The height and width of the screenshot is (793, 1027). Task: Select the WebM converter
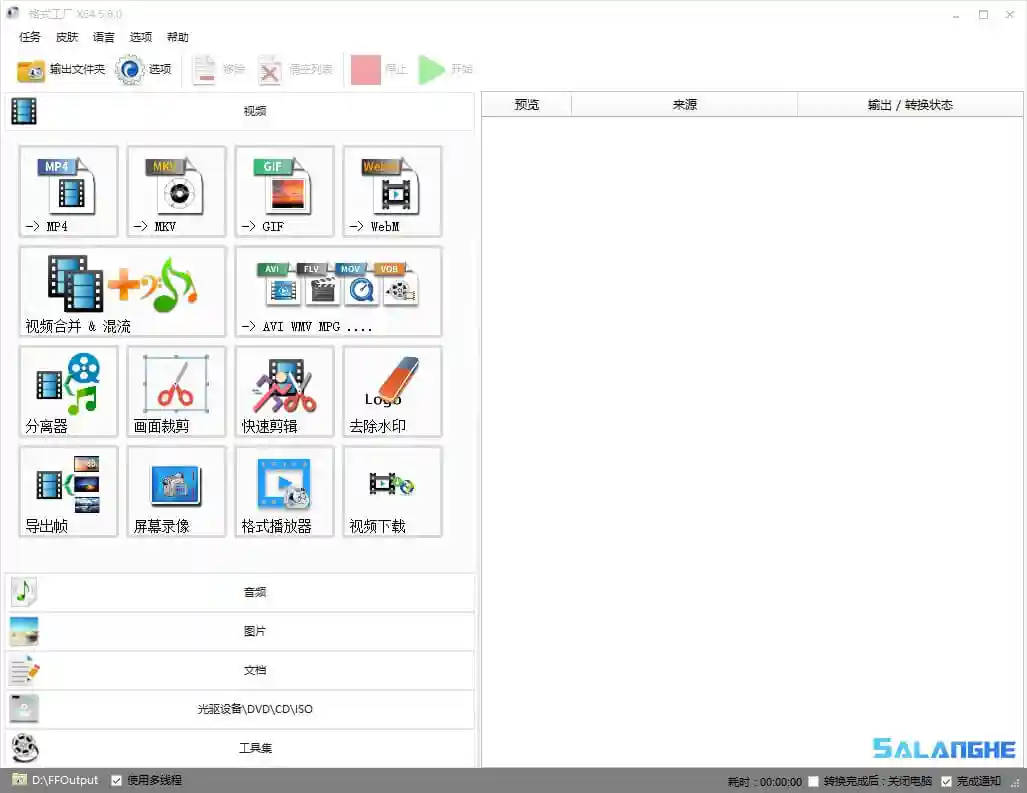tap(391, 191)
